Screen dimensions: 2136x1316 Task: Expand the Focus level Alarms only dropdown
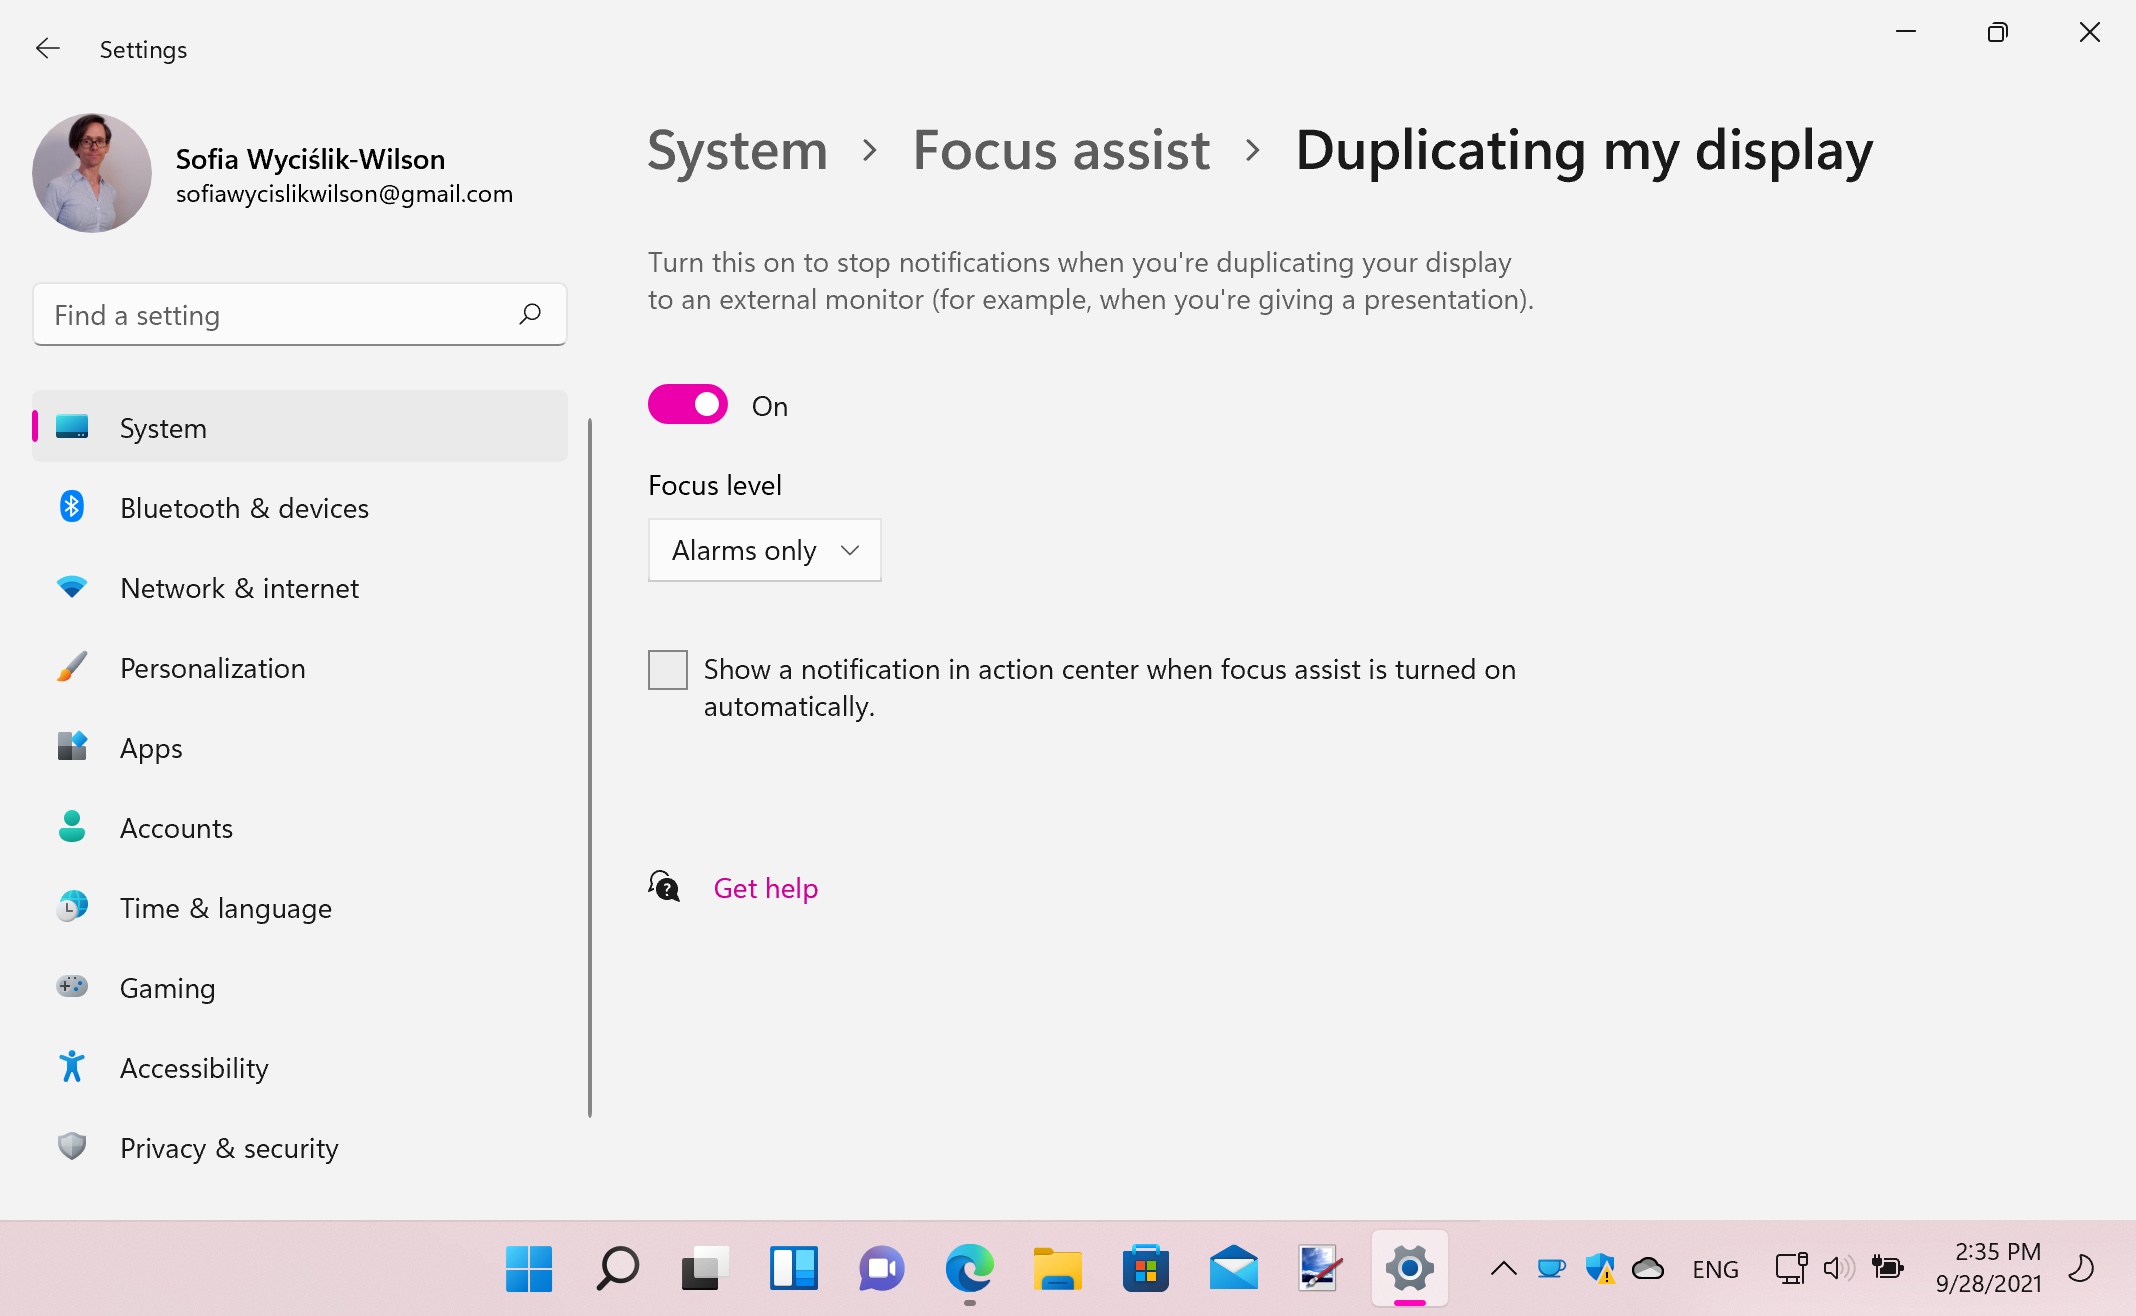(765, 550)
